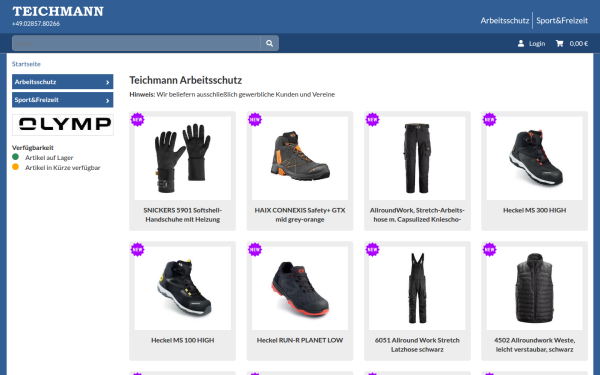Open Arbeitsschutz in the top navigation
This screenshot has width=600, height=375.
click(505, 21)
